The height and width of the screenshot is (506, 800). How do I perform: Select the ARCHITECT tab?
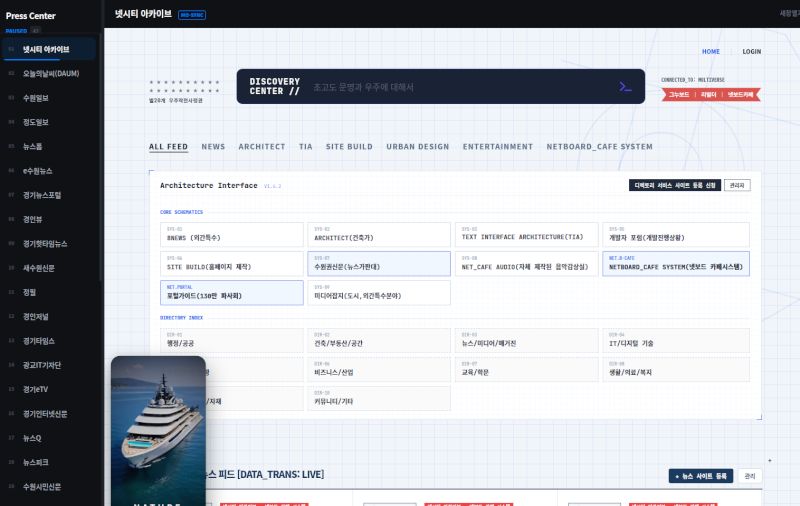[x=262, y=147]
